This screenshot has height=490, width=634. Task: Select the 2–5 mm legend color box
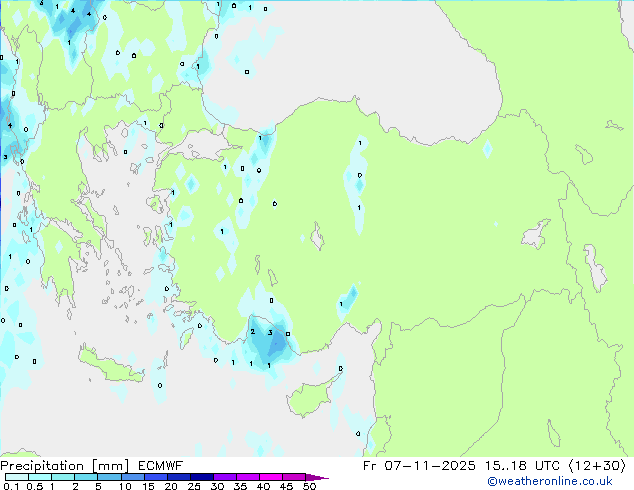click(86, 477)
